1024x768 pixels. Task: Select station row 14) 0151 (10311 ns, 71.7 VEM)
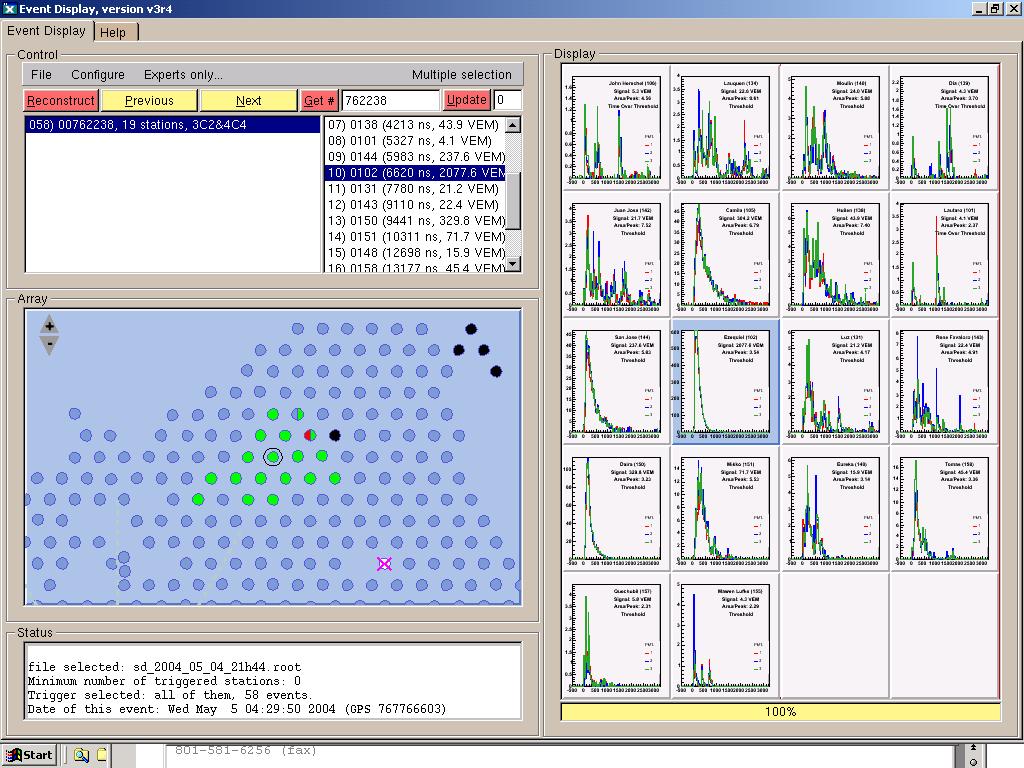pyautogui.click(x=415, y=236)
